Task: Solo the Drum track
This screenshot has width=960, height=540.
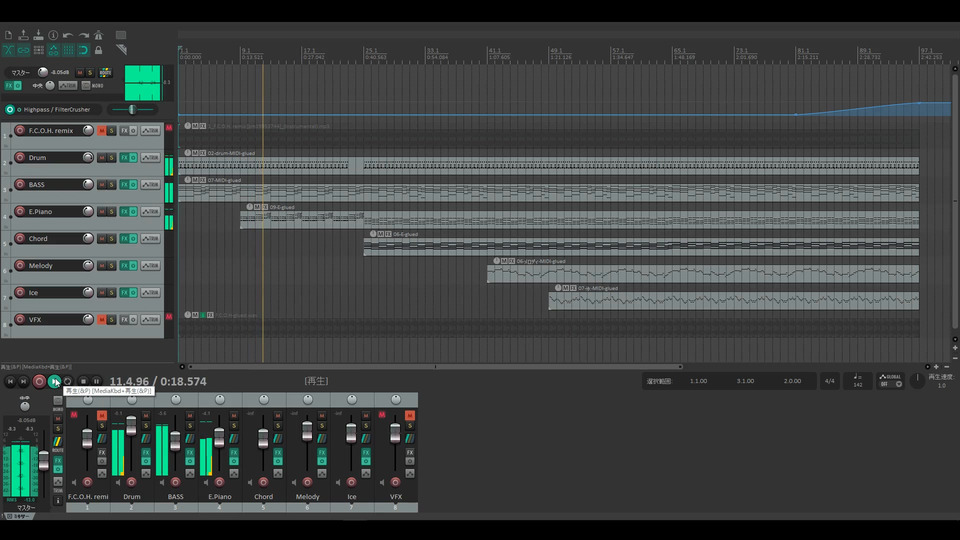Action: click(111, 157)
